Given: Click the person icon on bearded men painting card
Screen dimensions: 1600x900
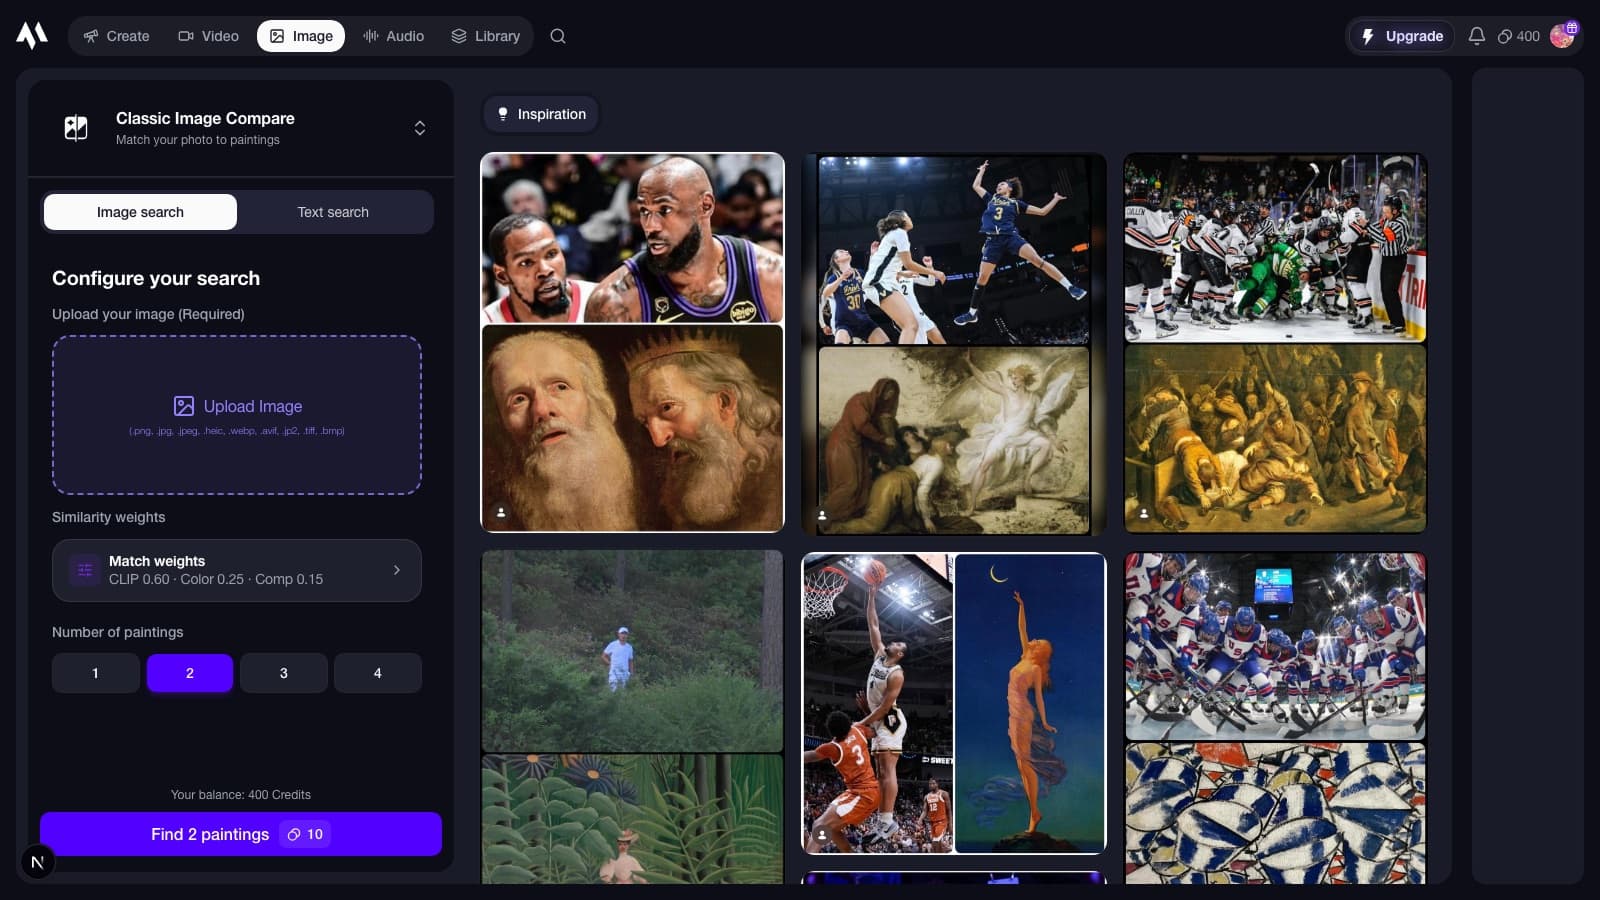Looking at the screenshot, I should point(501,513).
